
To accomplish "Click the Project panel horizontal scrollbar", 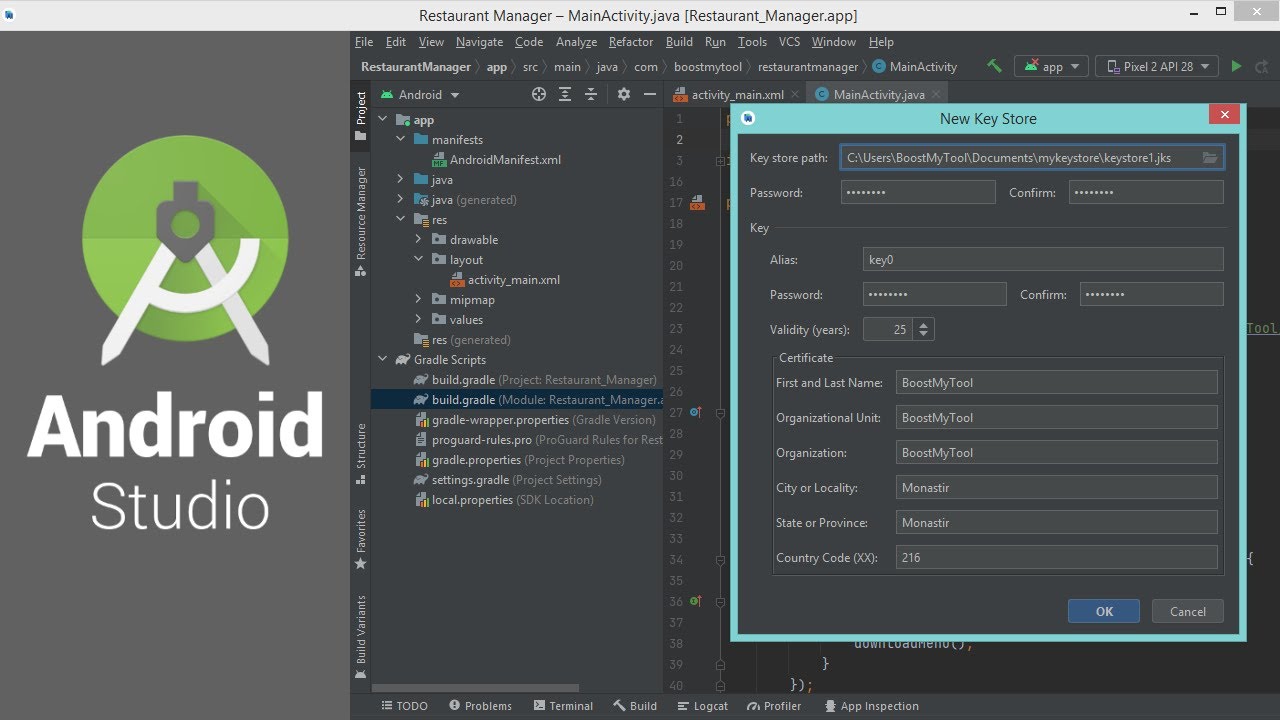I will point(476,688).
